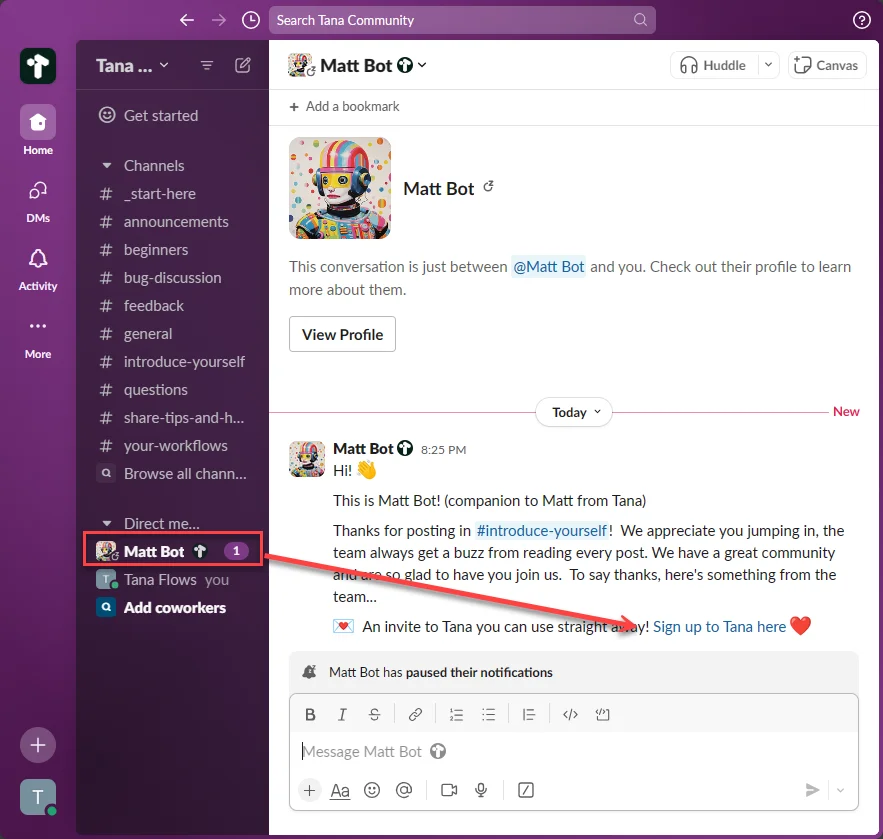Go to the Home tab
883x839 pixels.
pyautogui.click(x=38, y=130)
